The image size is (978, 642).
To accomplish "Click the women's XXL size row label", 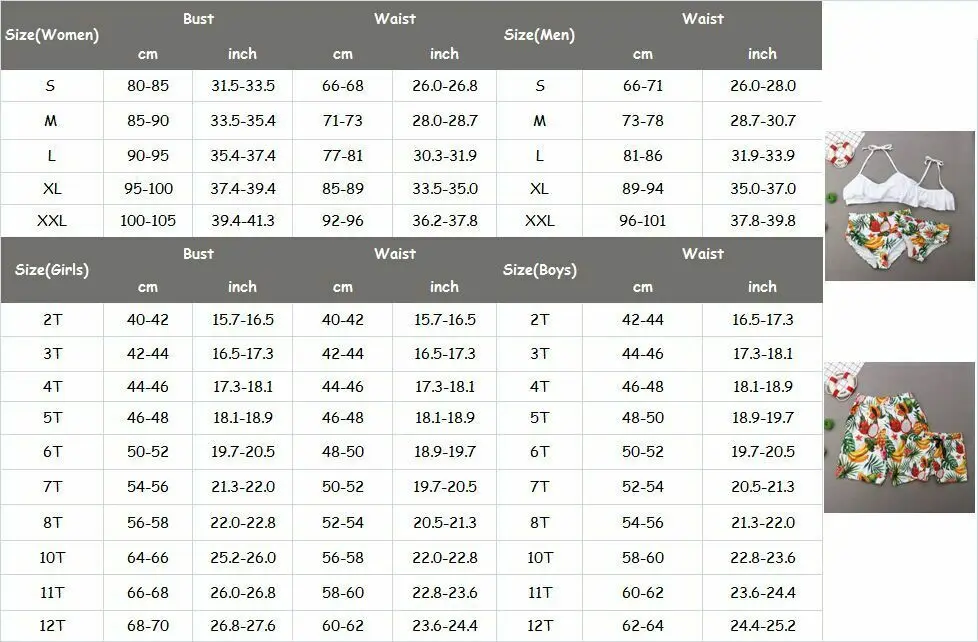I will 52,221.
